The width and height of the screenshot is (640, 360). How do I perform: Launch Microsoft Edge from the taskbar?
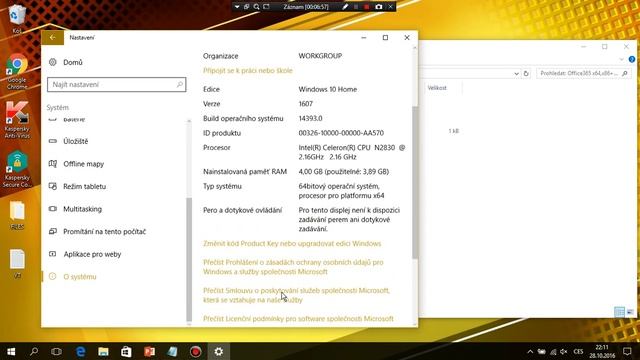click(80, 351)
